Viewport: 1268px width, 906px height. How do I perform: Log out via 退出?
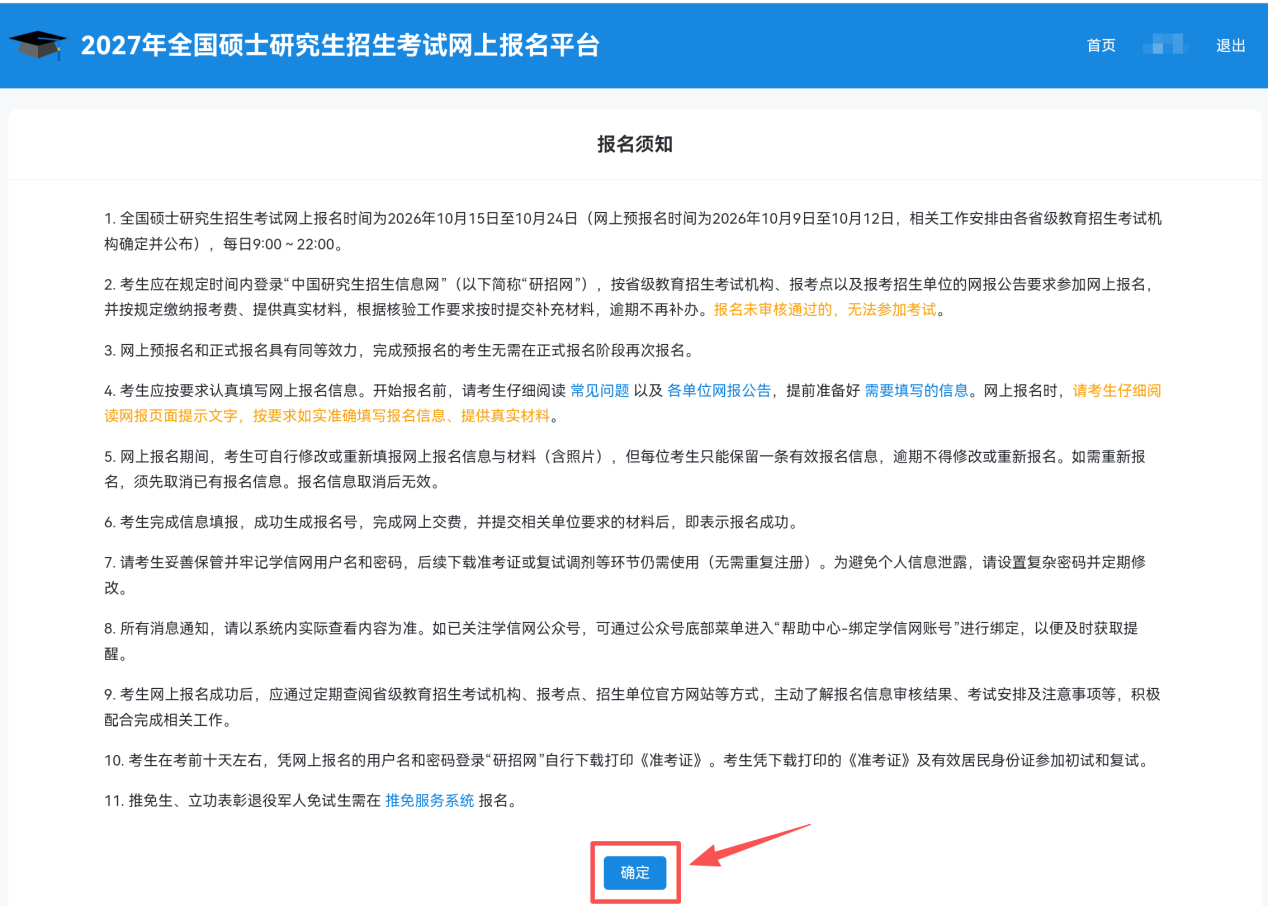pos(1231,45)
